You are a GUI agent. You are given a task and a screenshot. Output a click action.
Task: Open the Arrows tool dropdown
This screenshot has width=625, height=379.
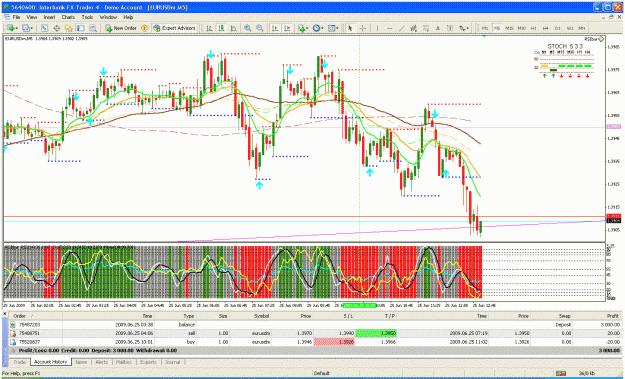(x=464, y=28)
